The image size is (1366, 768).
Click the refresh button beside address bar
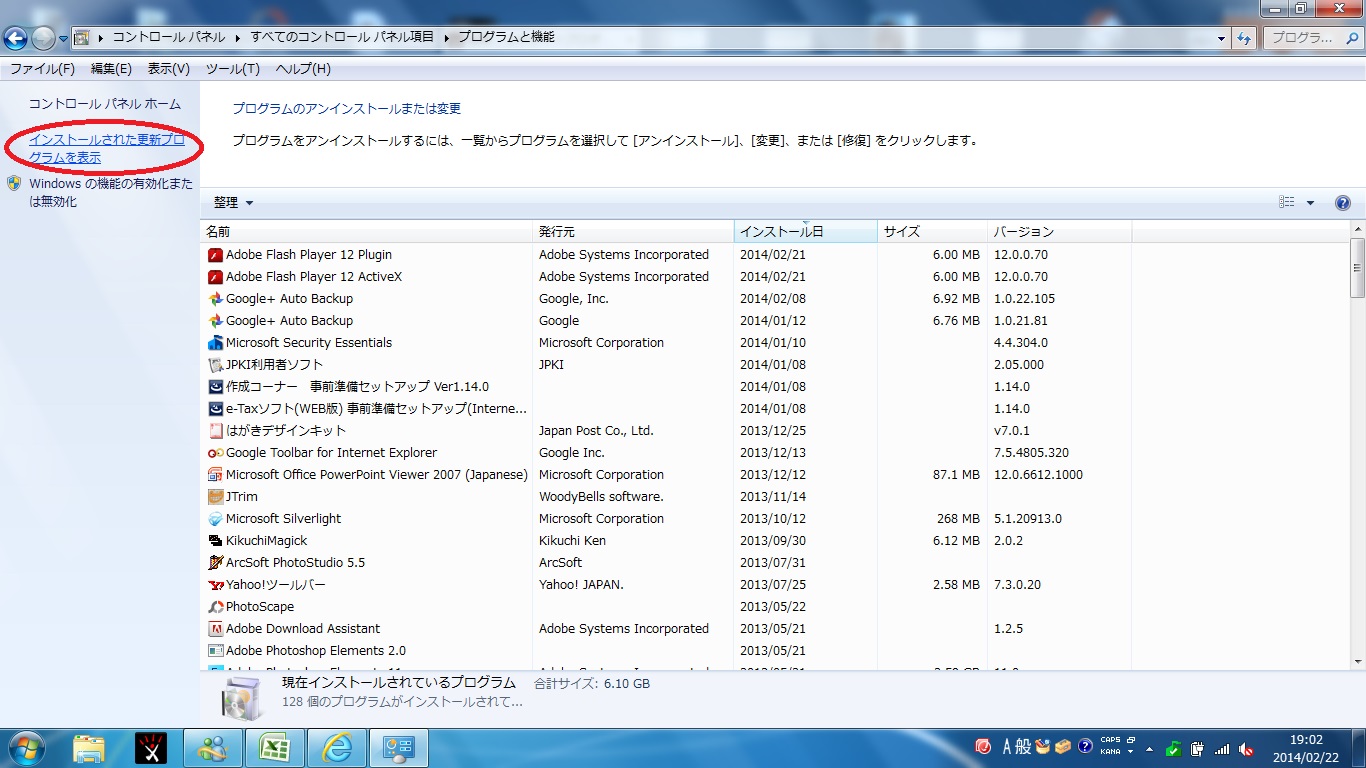click(x=1244, y=38)
